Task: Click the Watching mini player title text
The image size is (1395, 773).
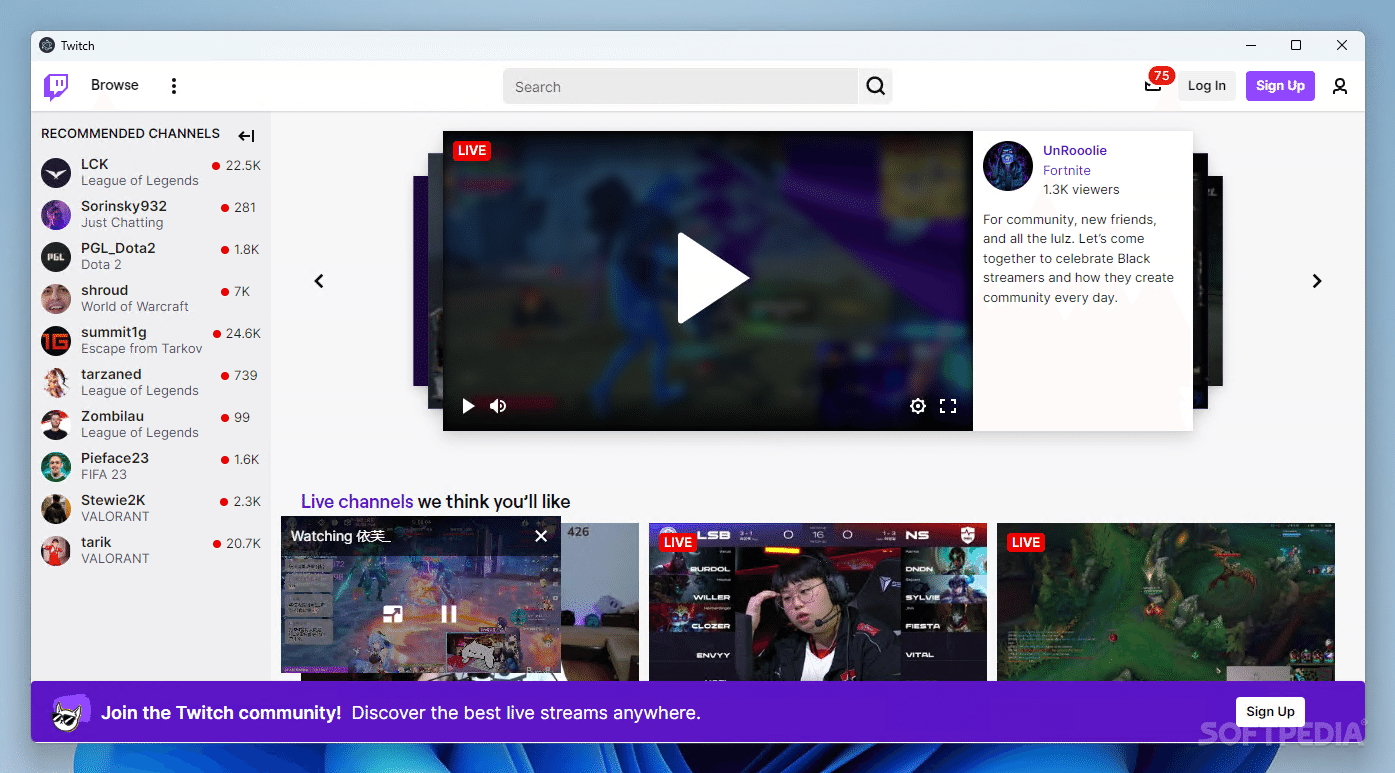Action: tap(340, 536)
